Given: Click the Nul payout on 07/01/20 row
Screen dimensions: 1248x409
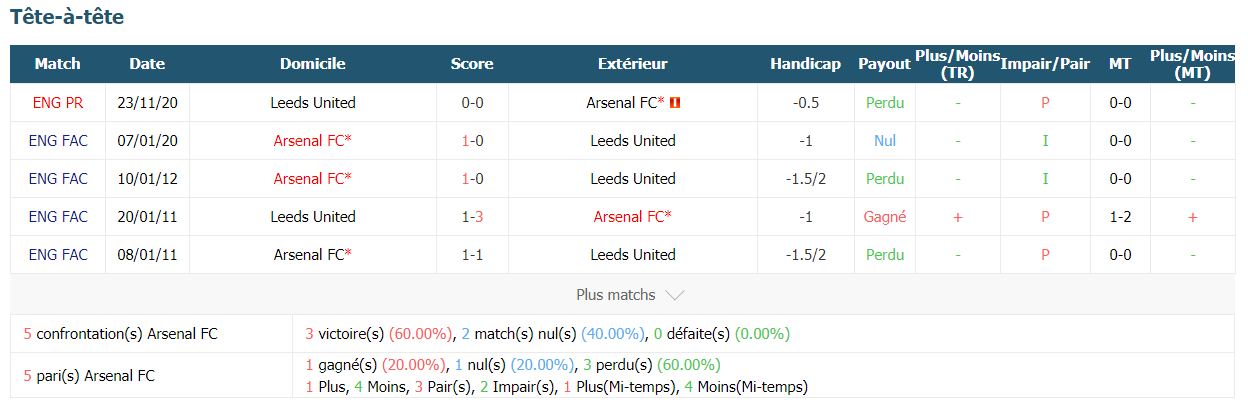Looking at the screenshot, I should tap(884, 140).
